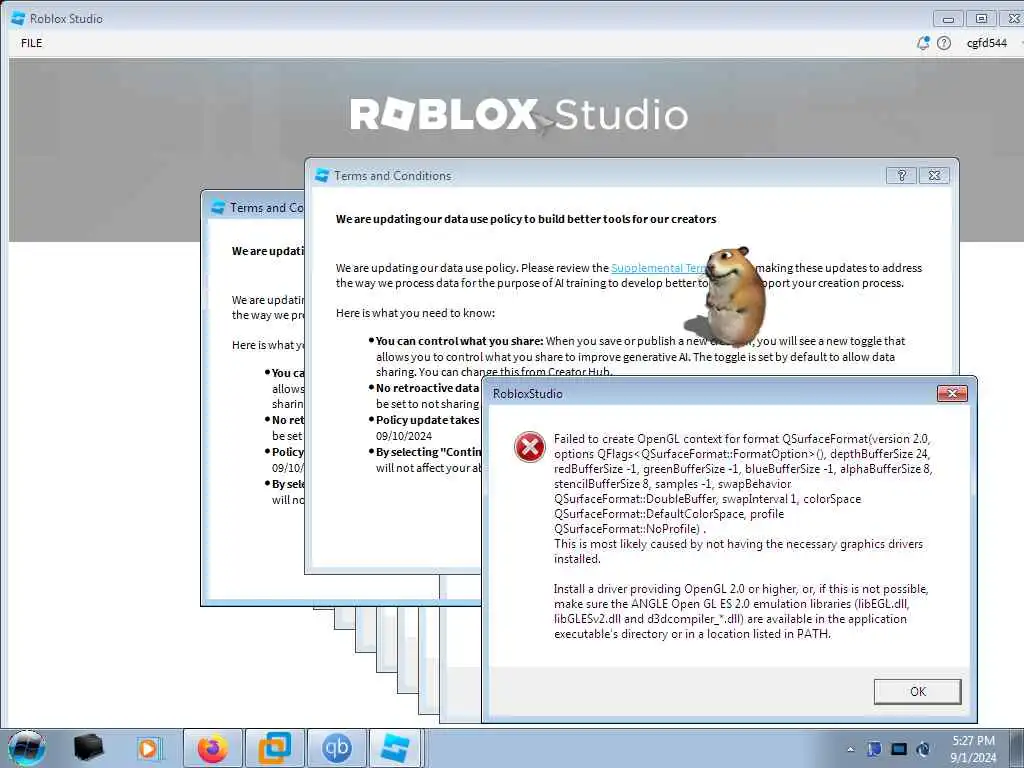Click the RobloxStudio error dialog title
This screenshot has height=768, width=1024.
(x=528, y=394)
